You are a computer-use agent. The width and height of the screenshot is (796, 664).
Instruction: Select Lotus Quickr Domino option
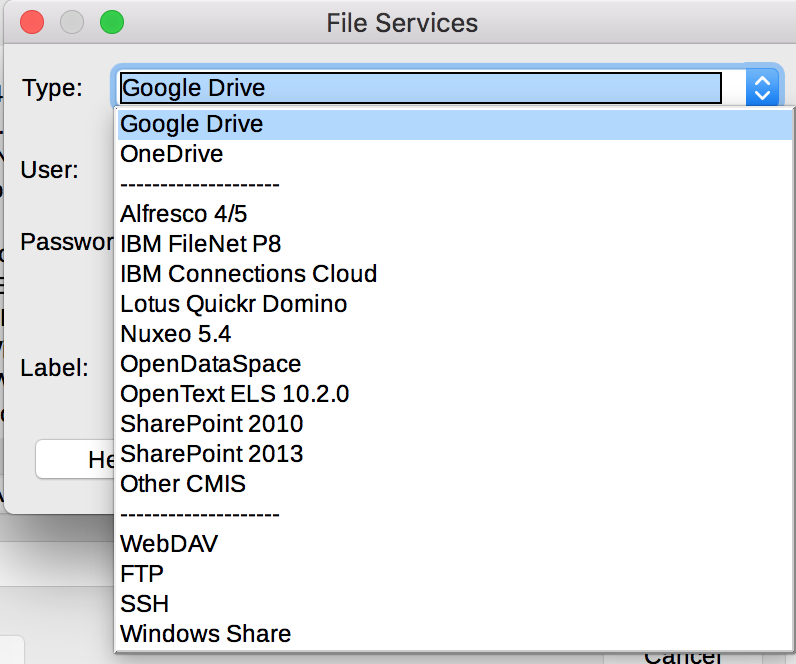coord(455,304)
